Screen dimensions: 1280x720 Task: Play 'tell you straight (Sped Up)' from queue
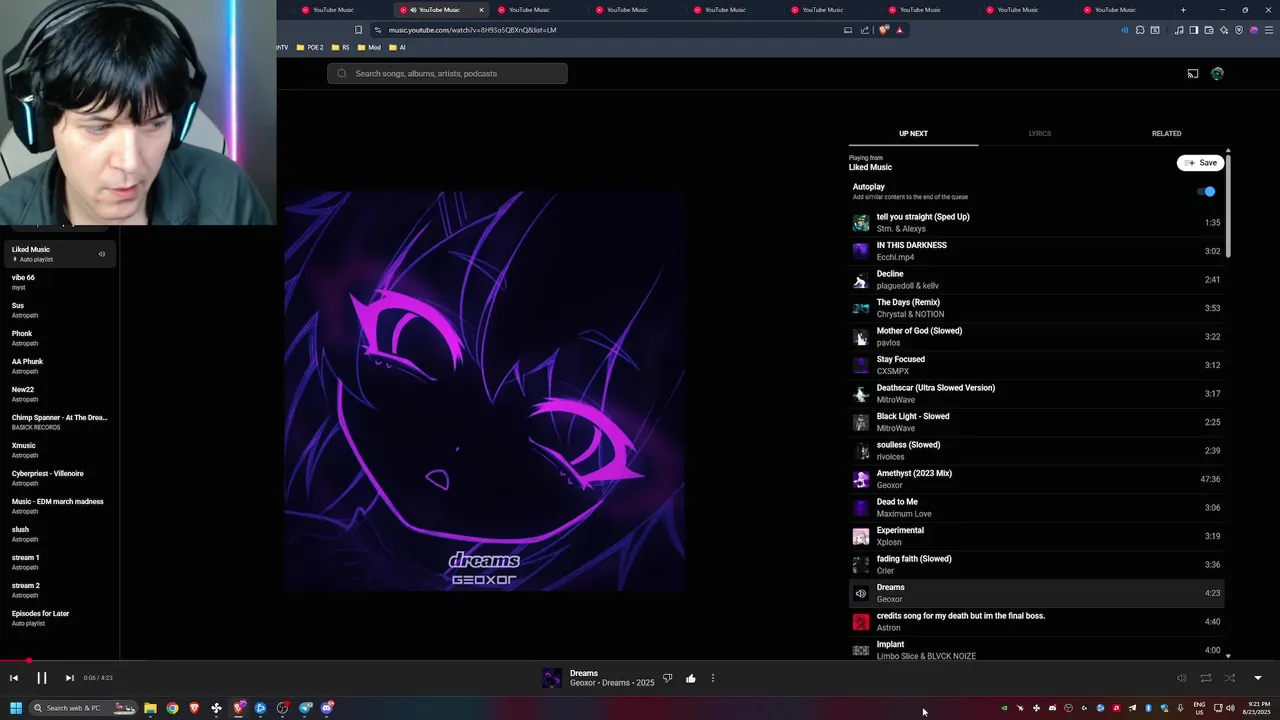point(1036,222)
